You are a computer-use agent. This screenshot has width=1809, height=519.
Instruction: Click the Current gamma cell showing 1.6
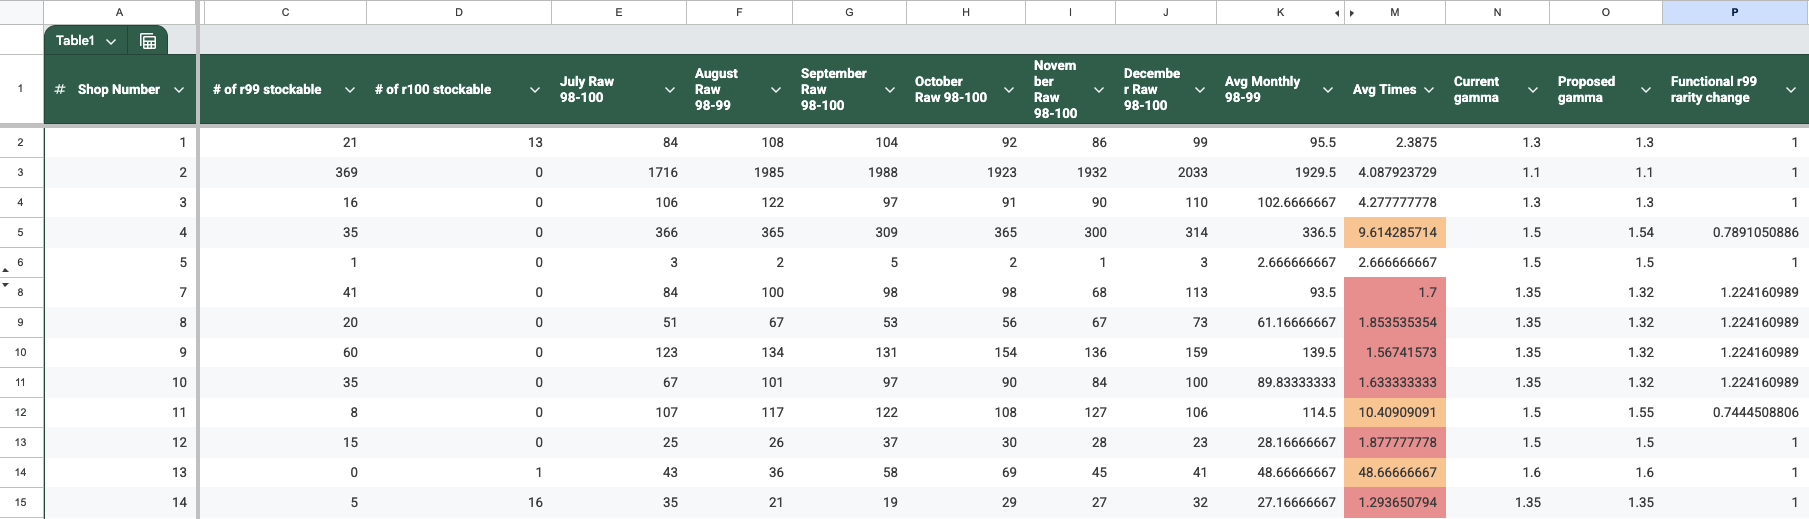pos(1497,472)
